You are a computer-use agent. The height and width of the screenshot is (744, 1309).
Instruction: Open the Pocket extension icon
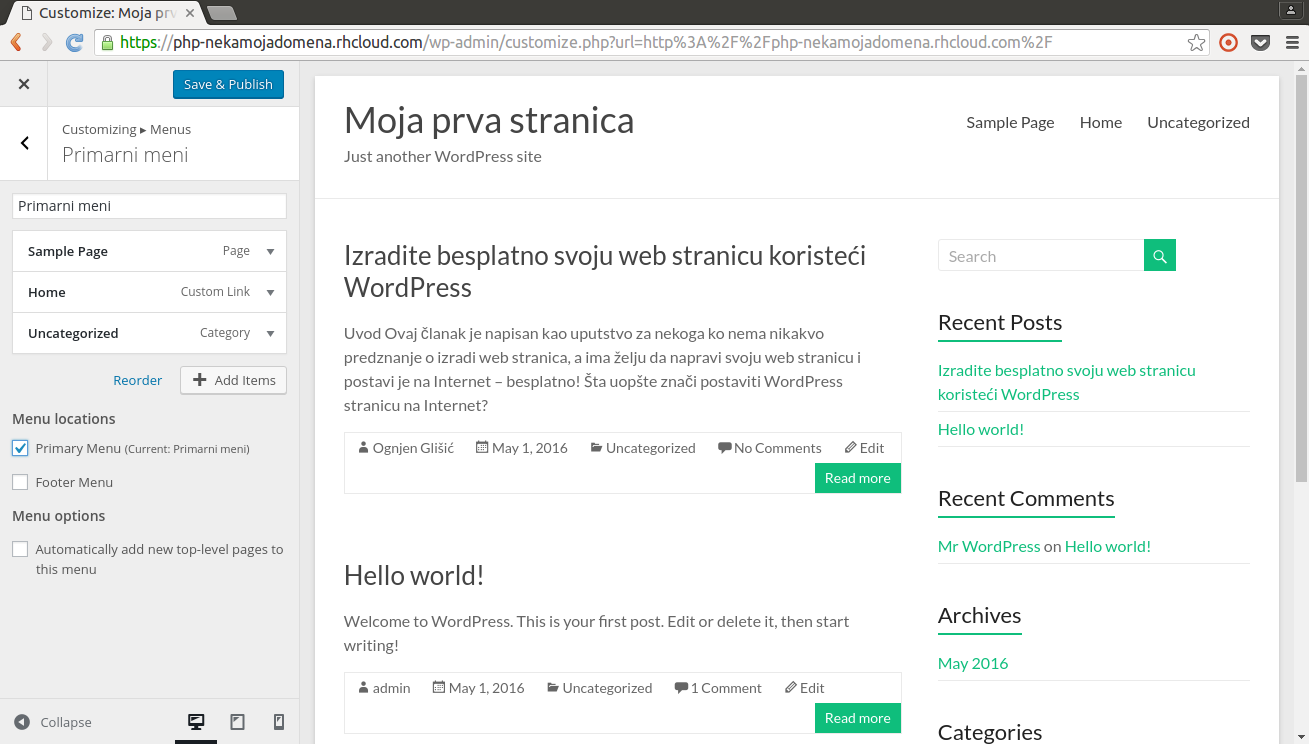[1261, 42]
